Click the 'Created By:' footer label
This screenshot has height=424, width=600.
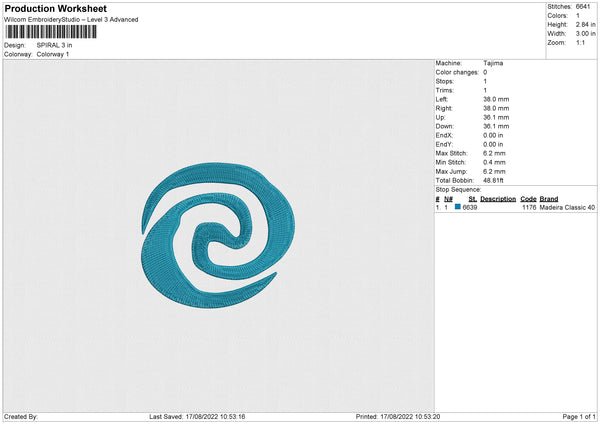21,417
